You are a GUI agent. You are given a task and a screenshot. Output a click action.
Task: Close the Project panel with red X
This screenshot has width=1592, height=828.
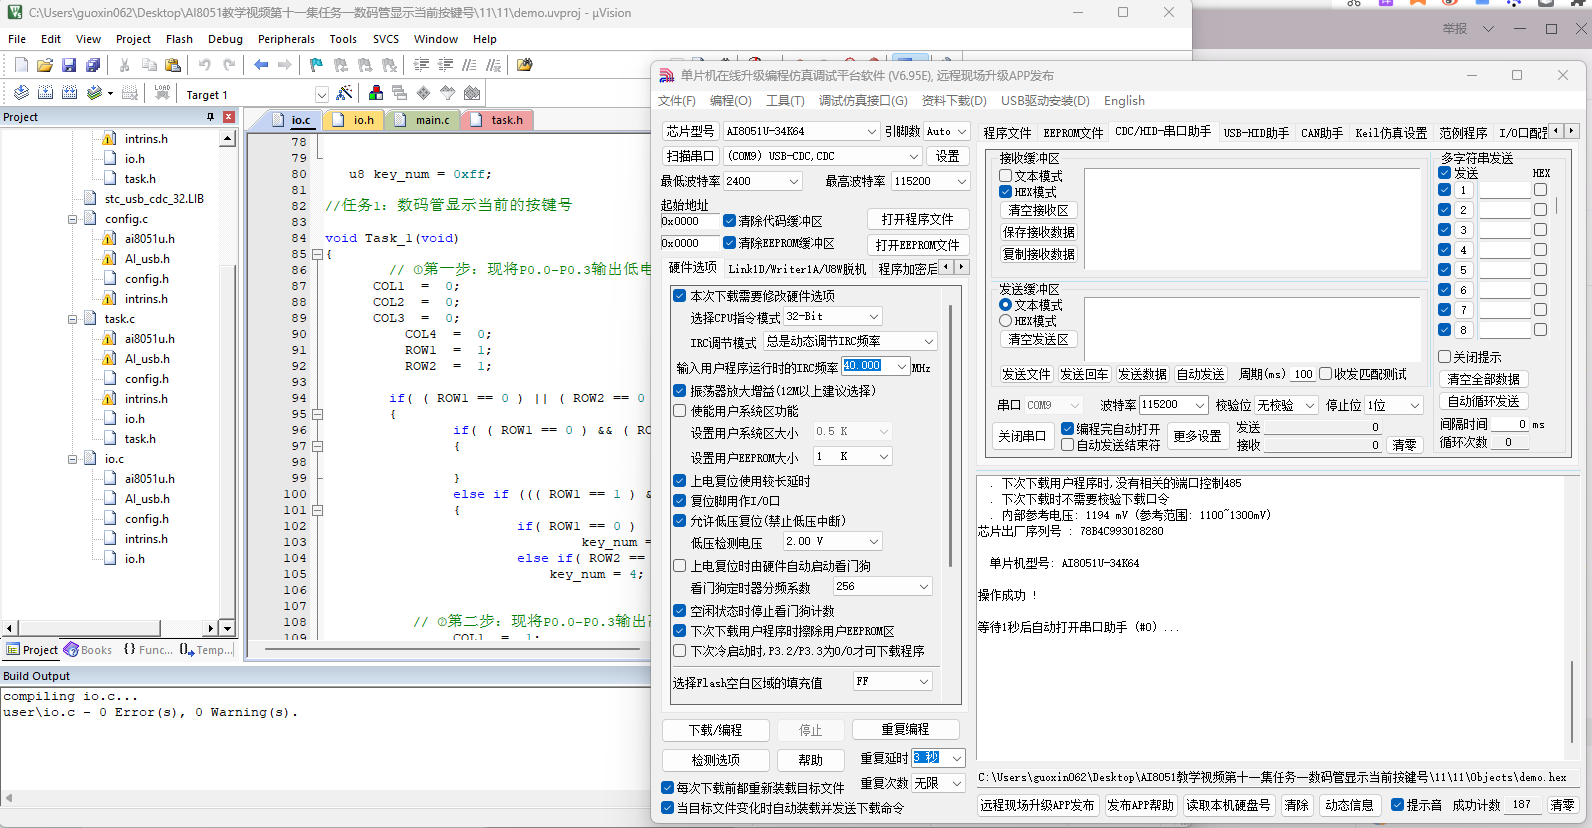coord(228,117)
